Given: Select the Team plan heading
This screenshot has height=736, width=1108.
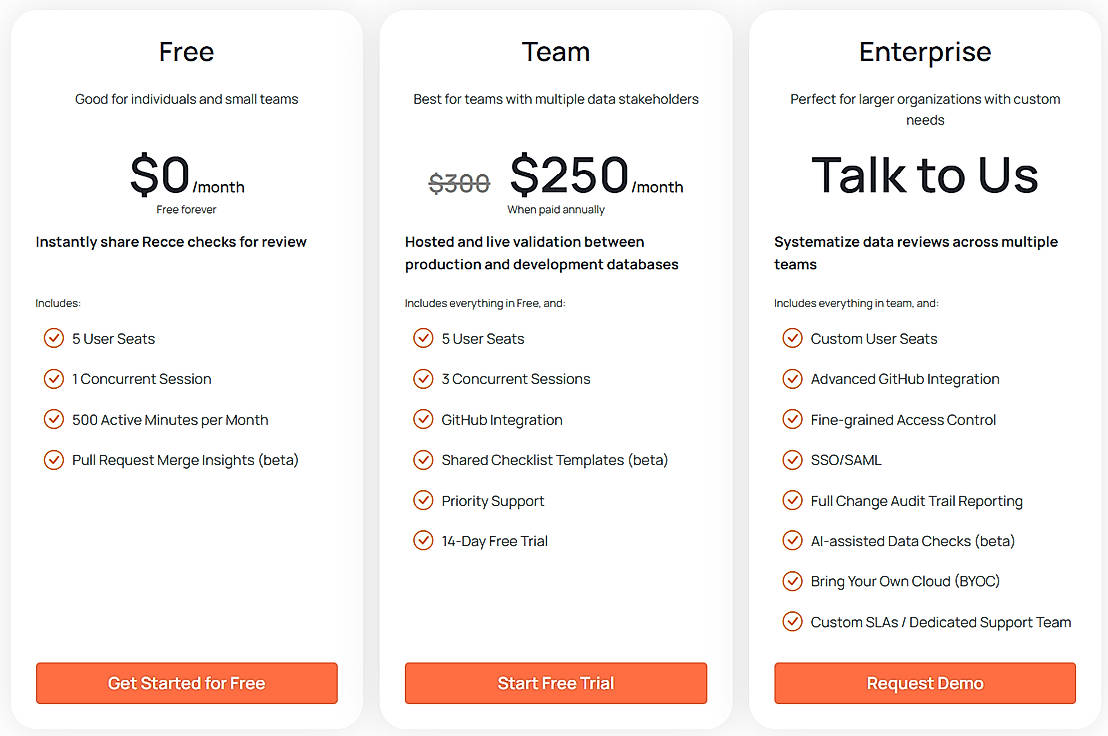Looking at the screenshot, I should (x=556, y=52).
